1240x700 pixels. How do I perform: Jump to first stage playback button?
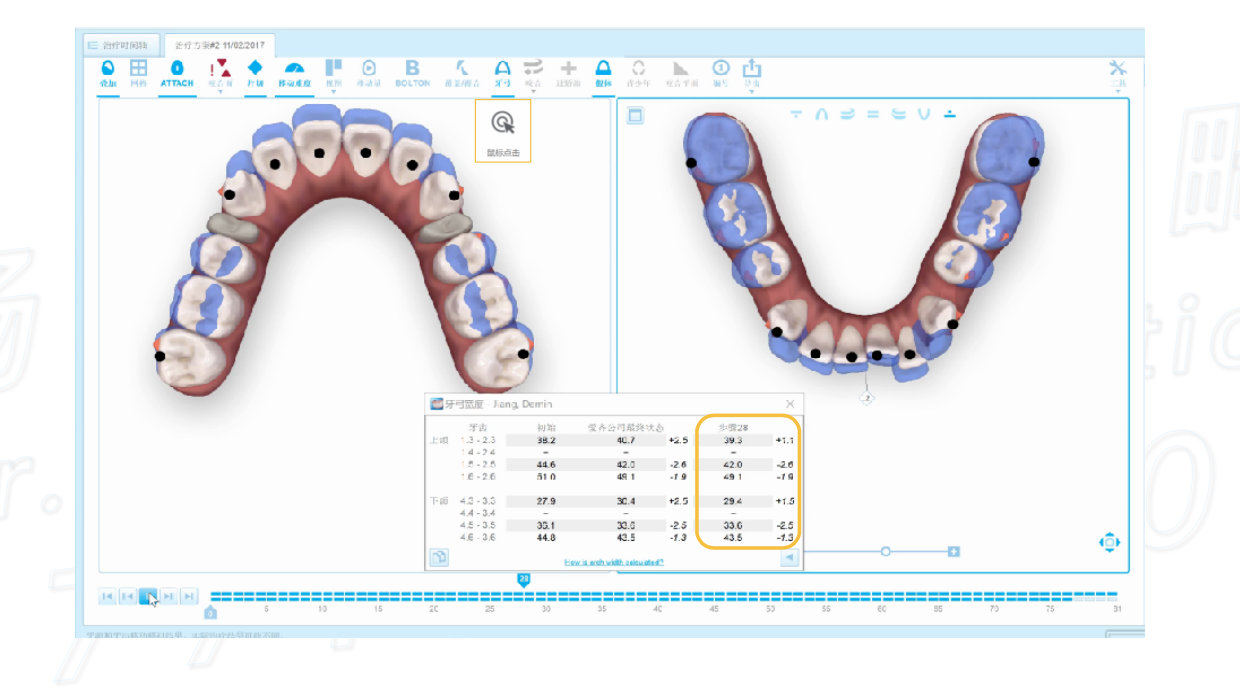(x=107, y=597)
